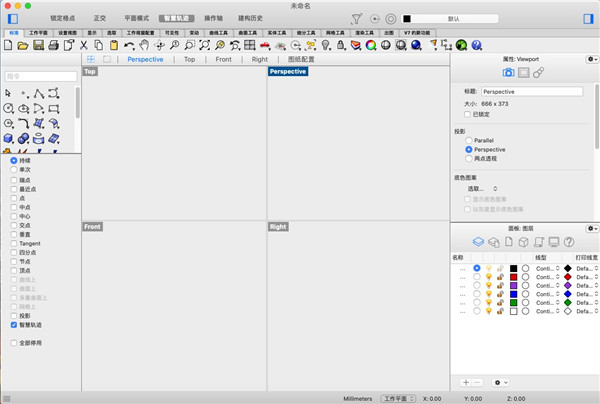Click the New document icon in toolbar
This screenshot has width=600, height=404.
point(10,45)
